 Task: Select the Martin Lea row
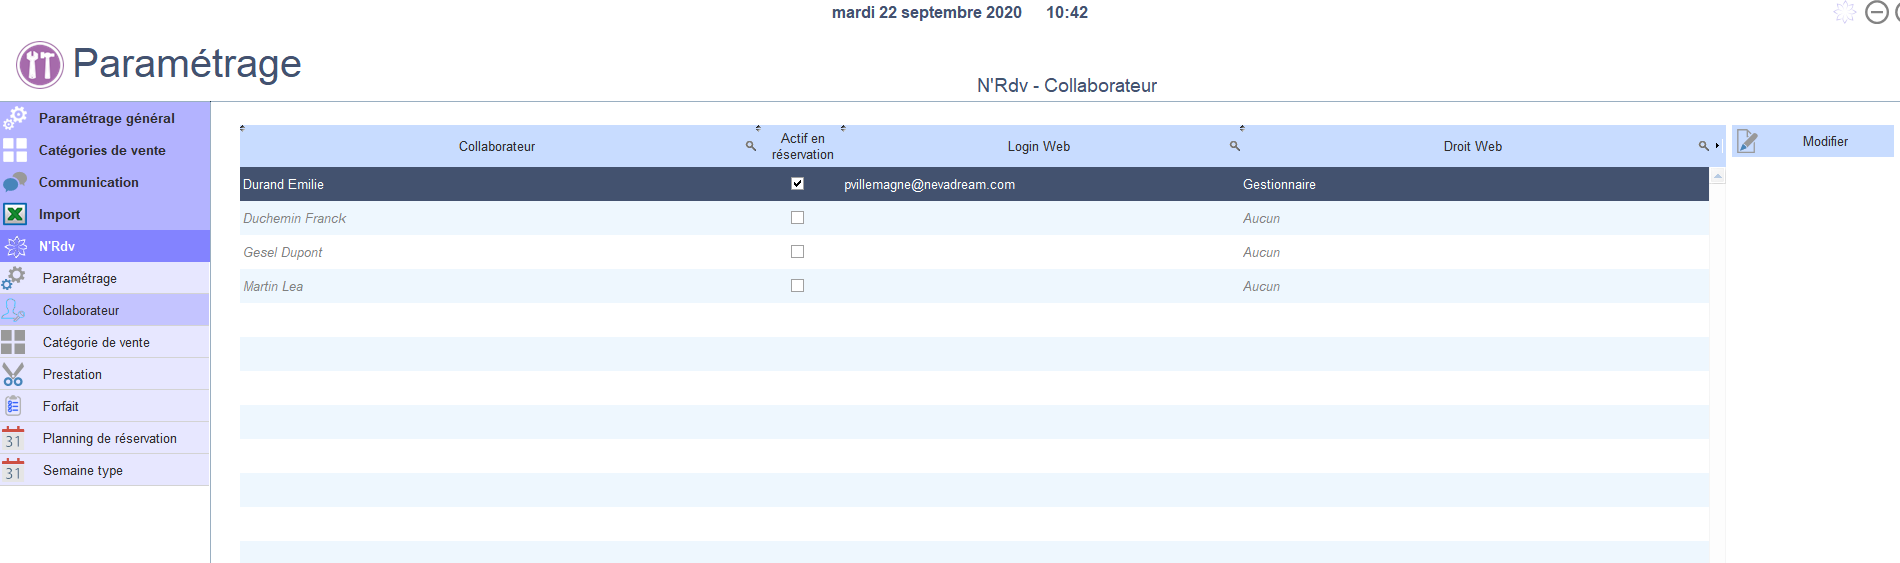tap(974, 286)
